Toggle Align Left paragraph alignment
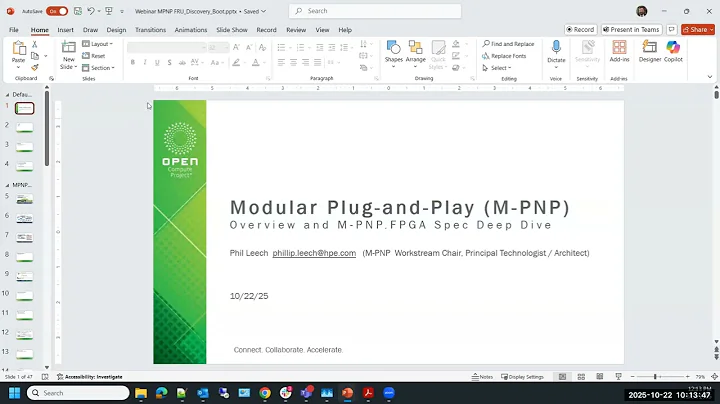The image size is (720, 404). click(x=281, y=62)
